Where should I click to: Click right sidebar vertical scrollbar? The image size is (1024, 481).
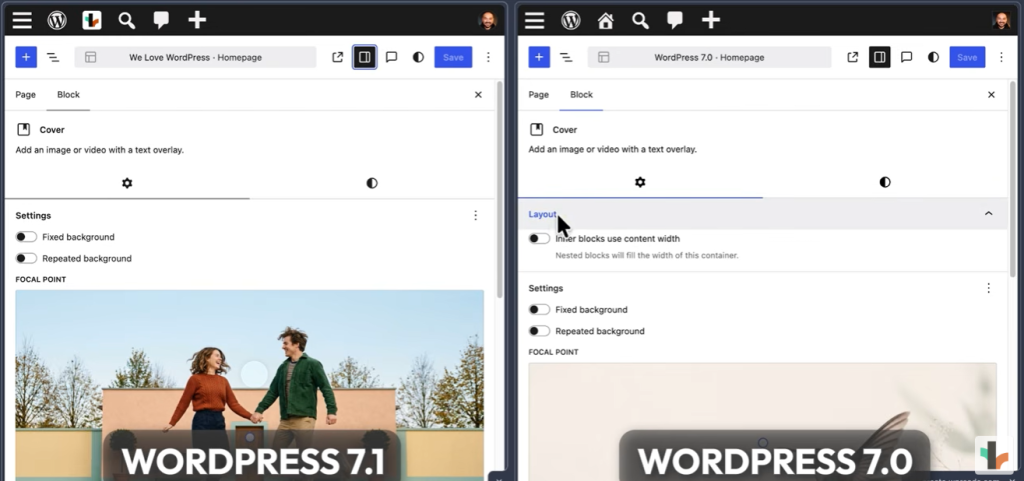1013,179
